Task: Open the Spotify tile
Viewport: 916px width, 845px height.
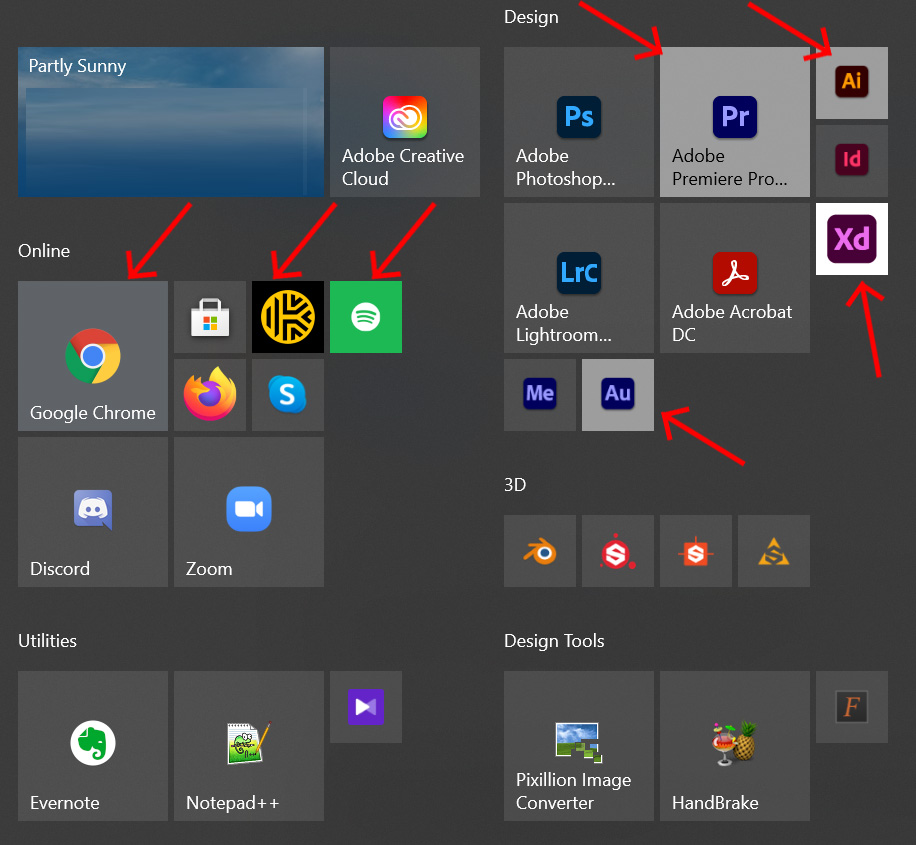Action: 366,317
